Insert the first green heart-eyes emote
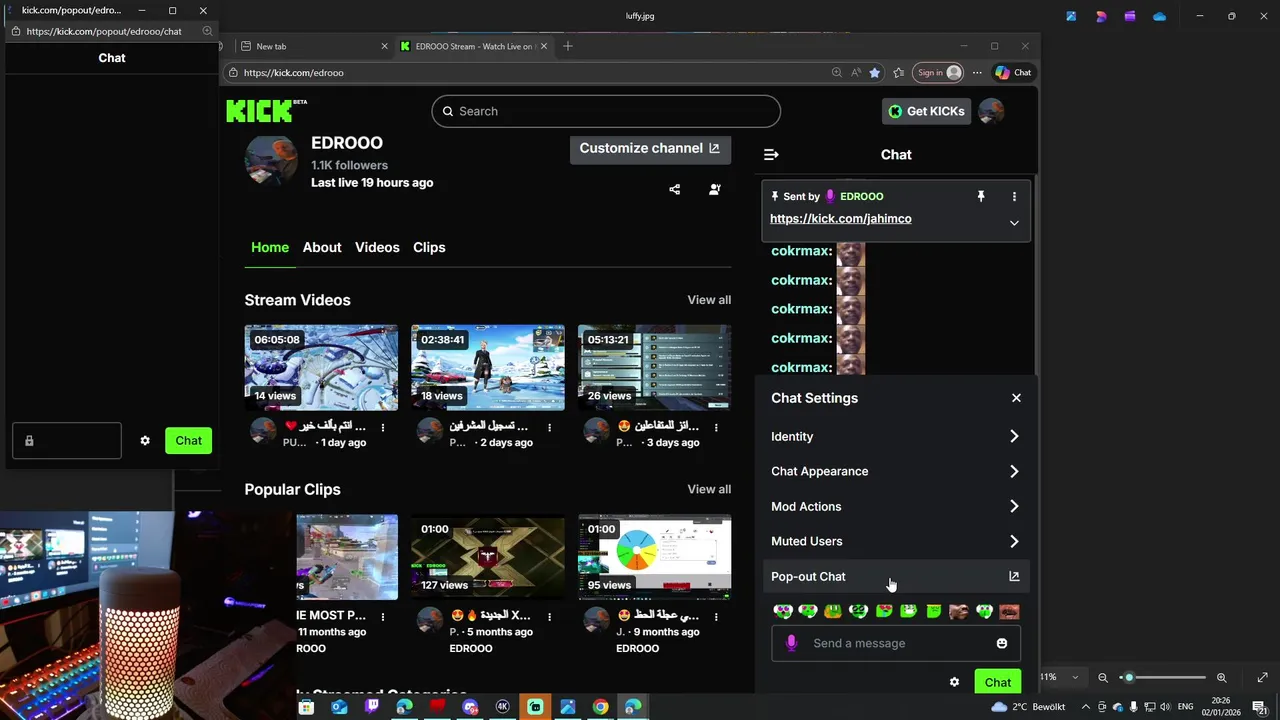The width and height of the screenshot is (1280, 720). (x=783, y=611)
